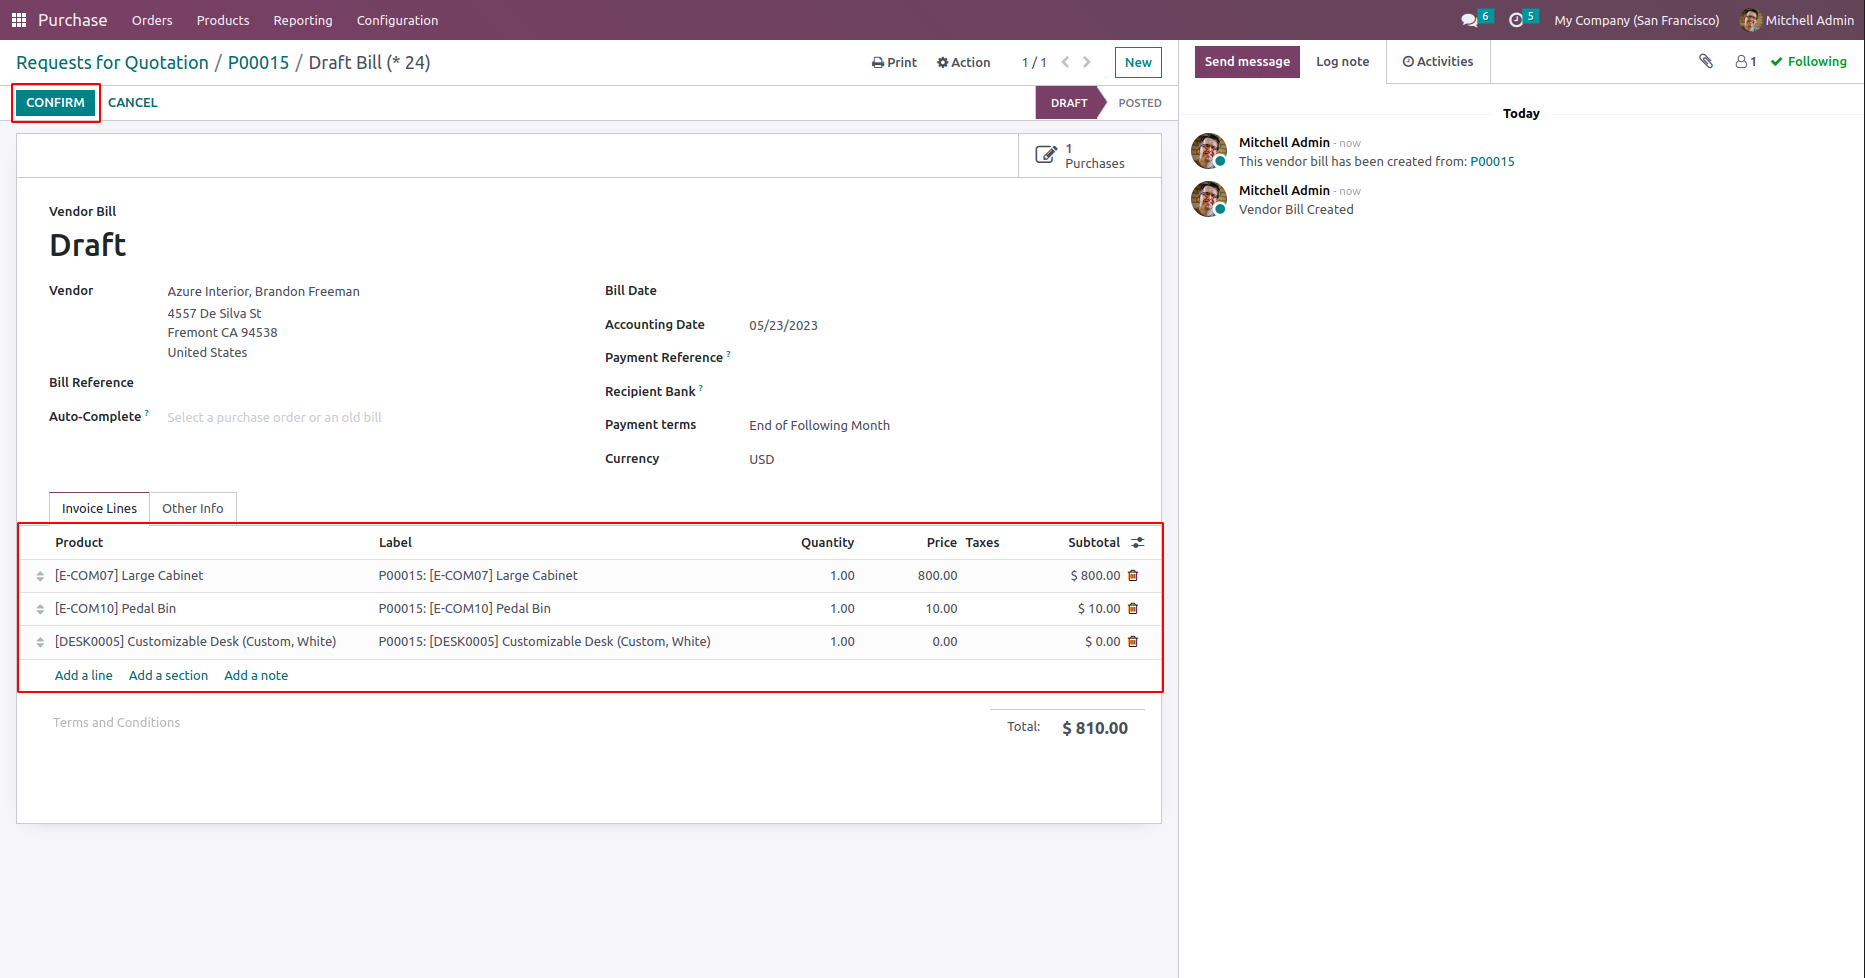Image resolution: width=1865 pixels, height=978 pixels.
Task: Toggle the Following subscription status
Action: pyautogui.click(x=1808, y=62)
